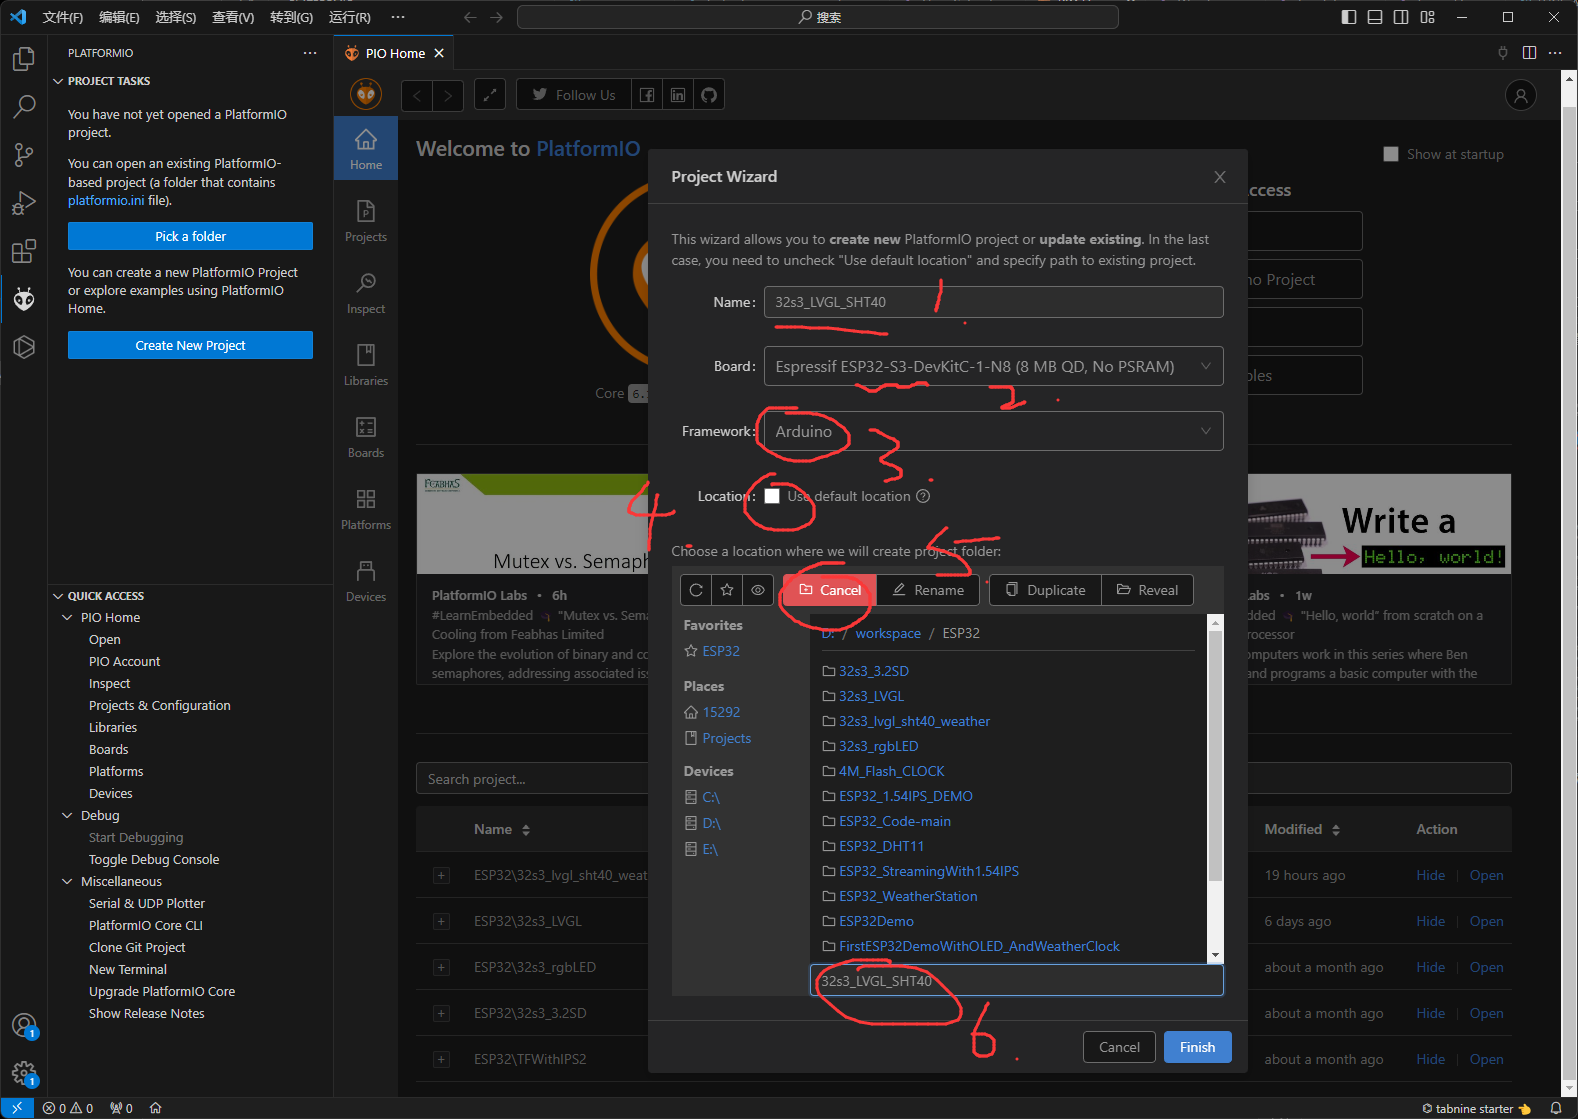
Task: Open Devices in PIO Home sidebar
Action: pyautogui.click(x=366, y=581)
